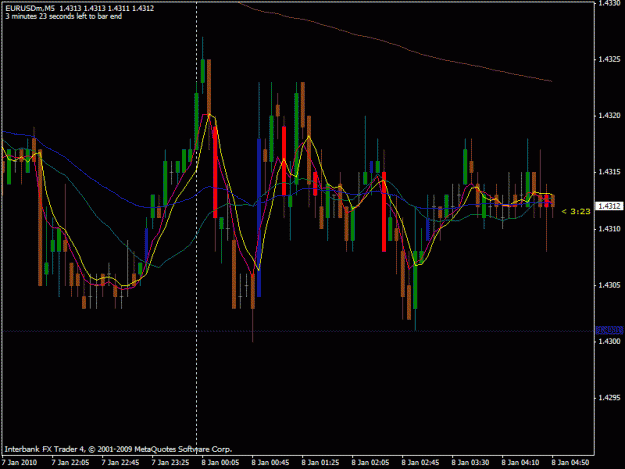
Task: Click the '8 Jan 00:05' time axis label
Action: click(220, 463)
